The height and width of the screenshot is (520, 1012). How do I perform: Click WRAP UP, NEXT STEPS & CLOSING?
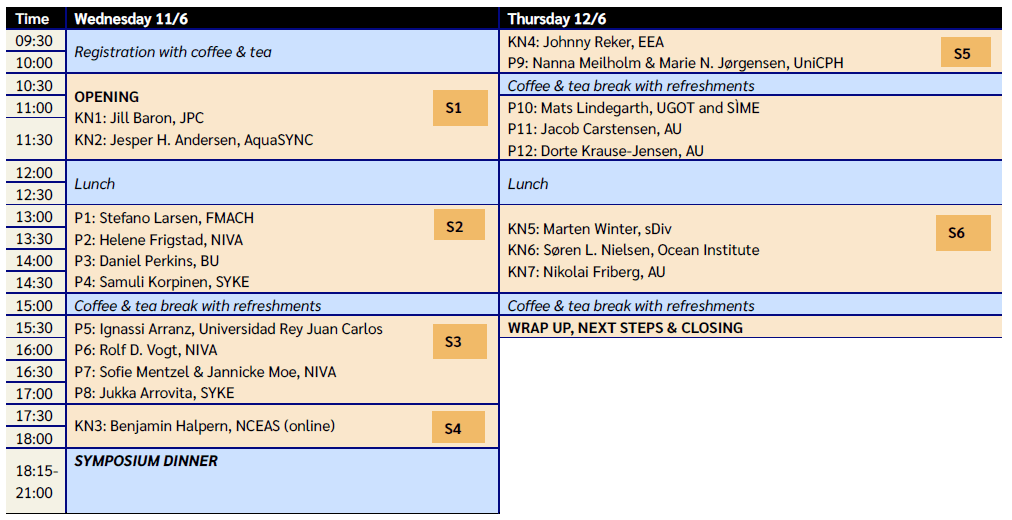click(x=625, y=328)
